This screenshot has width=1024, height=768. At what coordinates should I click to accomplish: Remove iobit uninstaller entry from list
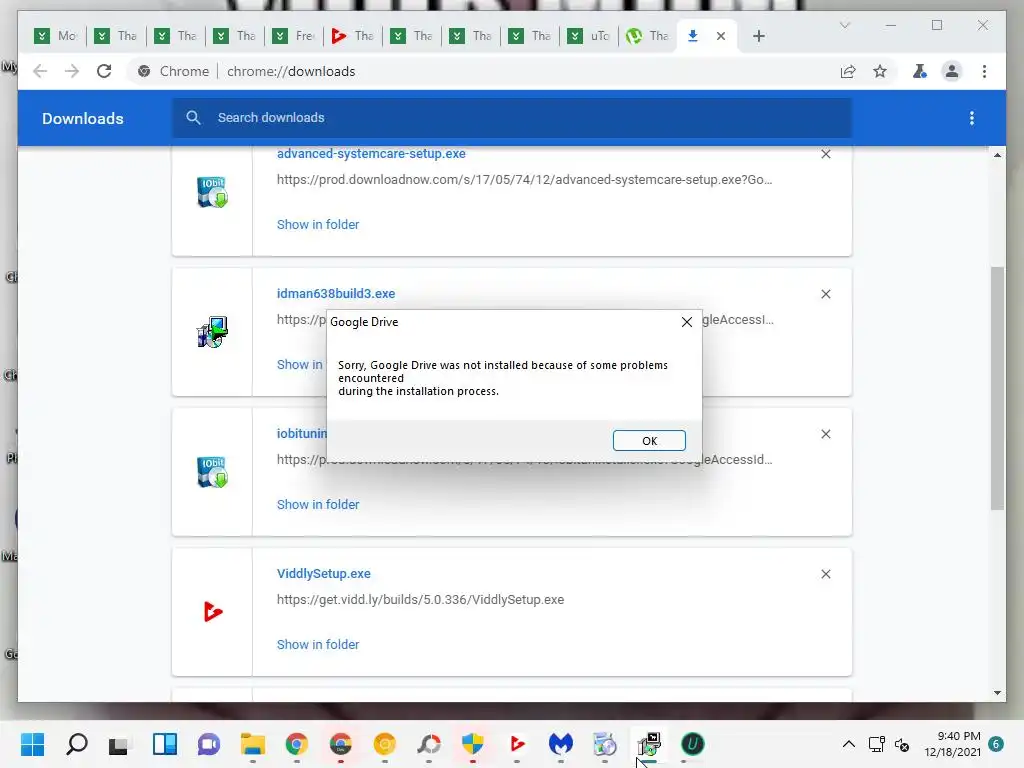coord(825,434)
